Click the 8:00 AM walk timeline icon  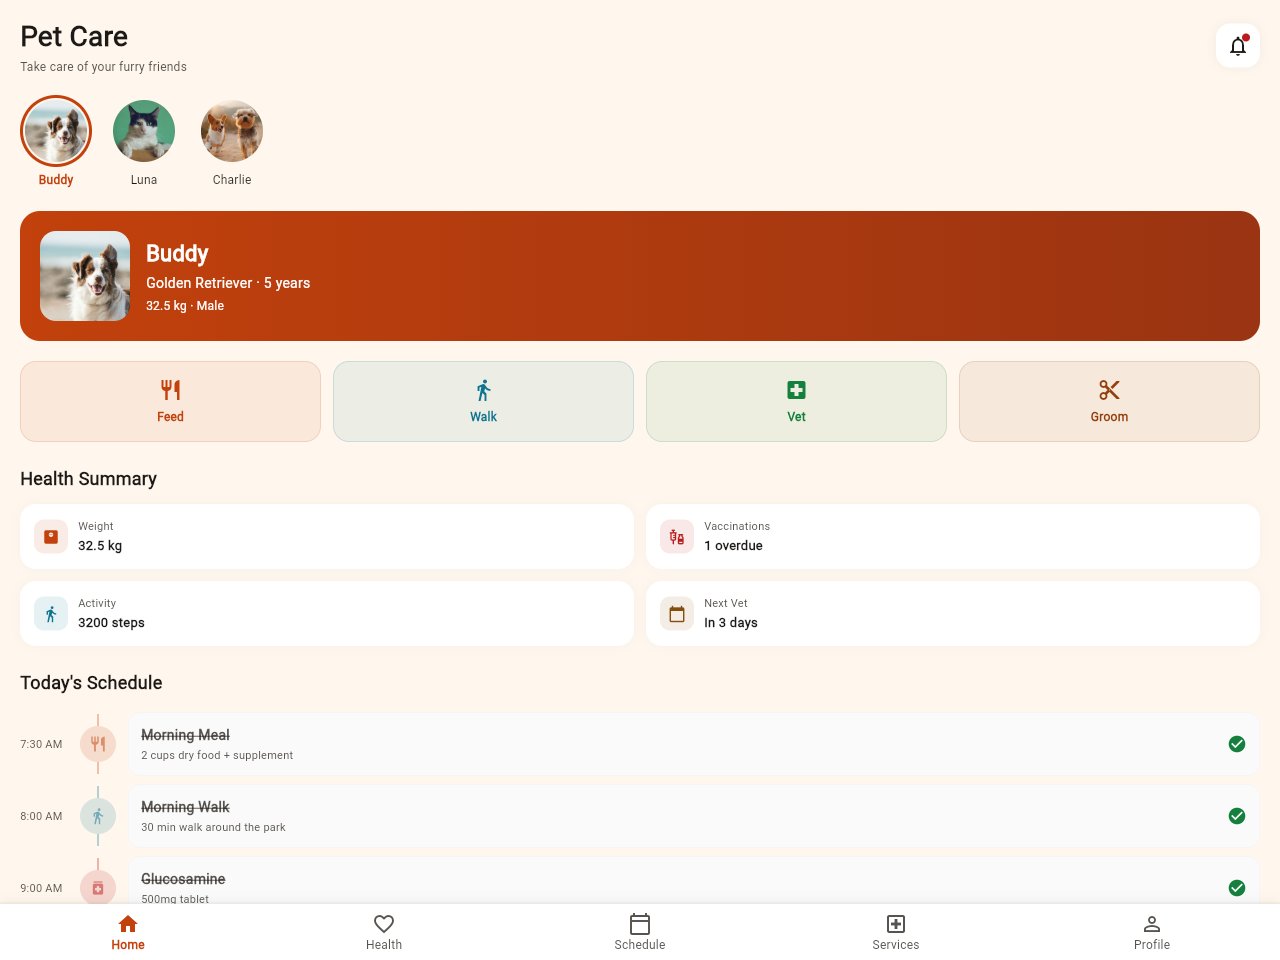(x=98, y=816)
